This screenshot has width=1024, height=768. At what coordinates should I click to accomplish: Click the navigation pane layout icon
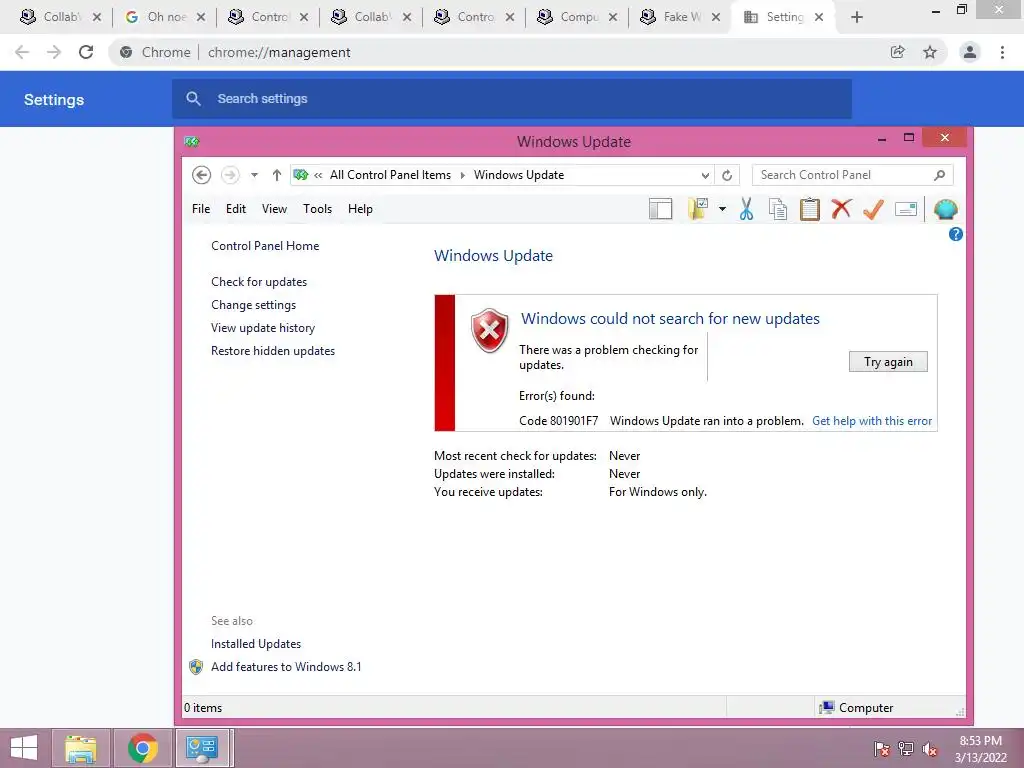[x=660, y=209]
